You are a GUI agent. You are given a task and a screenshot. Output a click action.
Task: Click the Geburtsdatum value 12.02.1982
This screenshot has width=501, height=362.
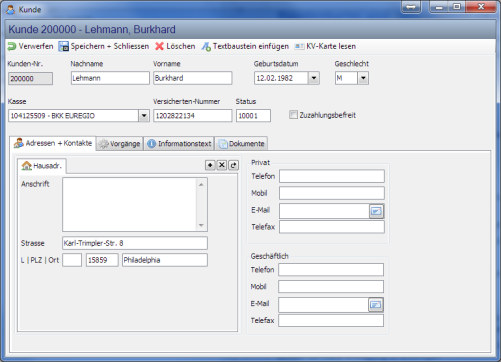coord(275,78)
